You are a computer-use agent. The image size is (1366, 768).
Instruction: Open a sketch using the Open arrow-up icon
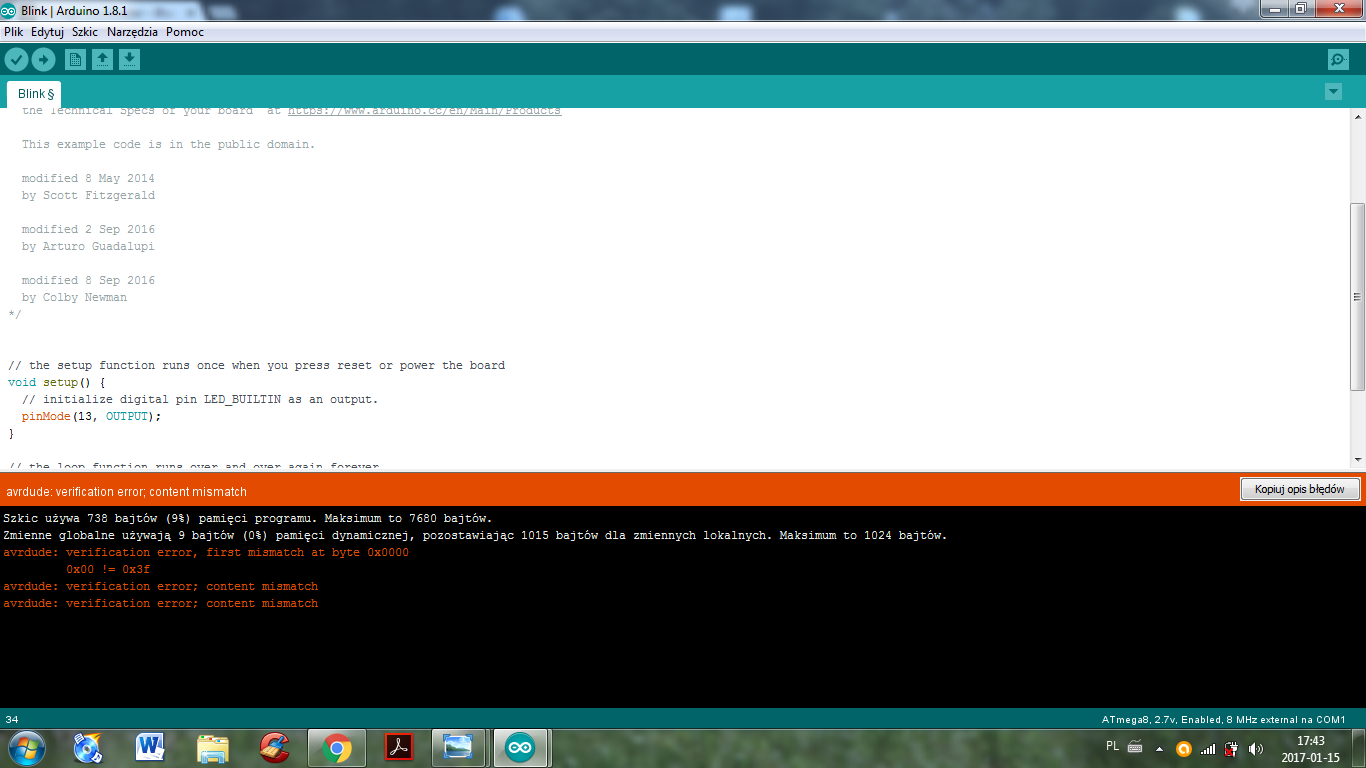[102, 60]
